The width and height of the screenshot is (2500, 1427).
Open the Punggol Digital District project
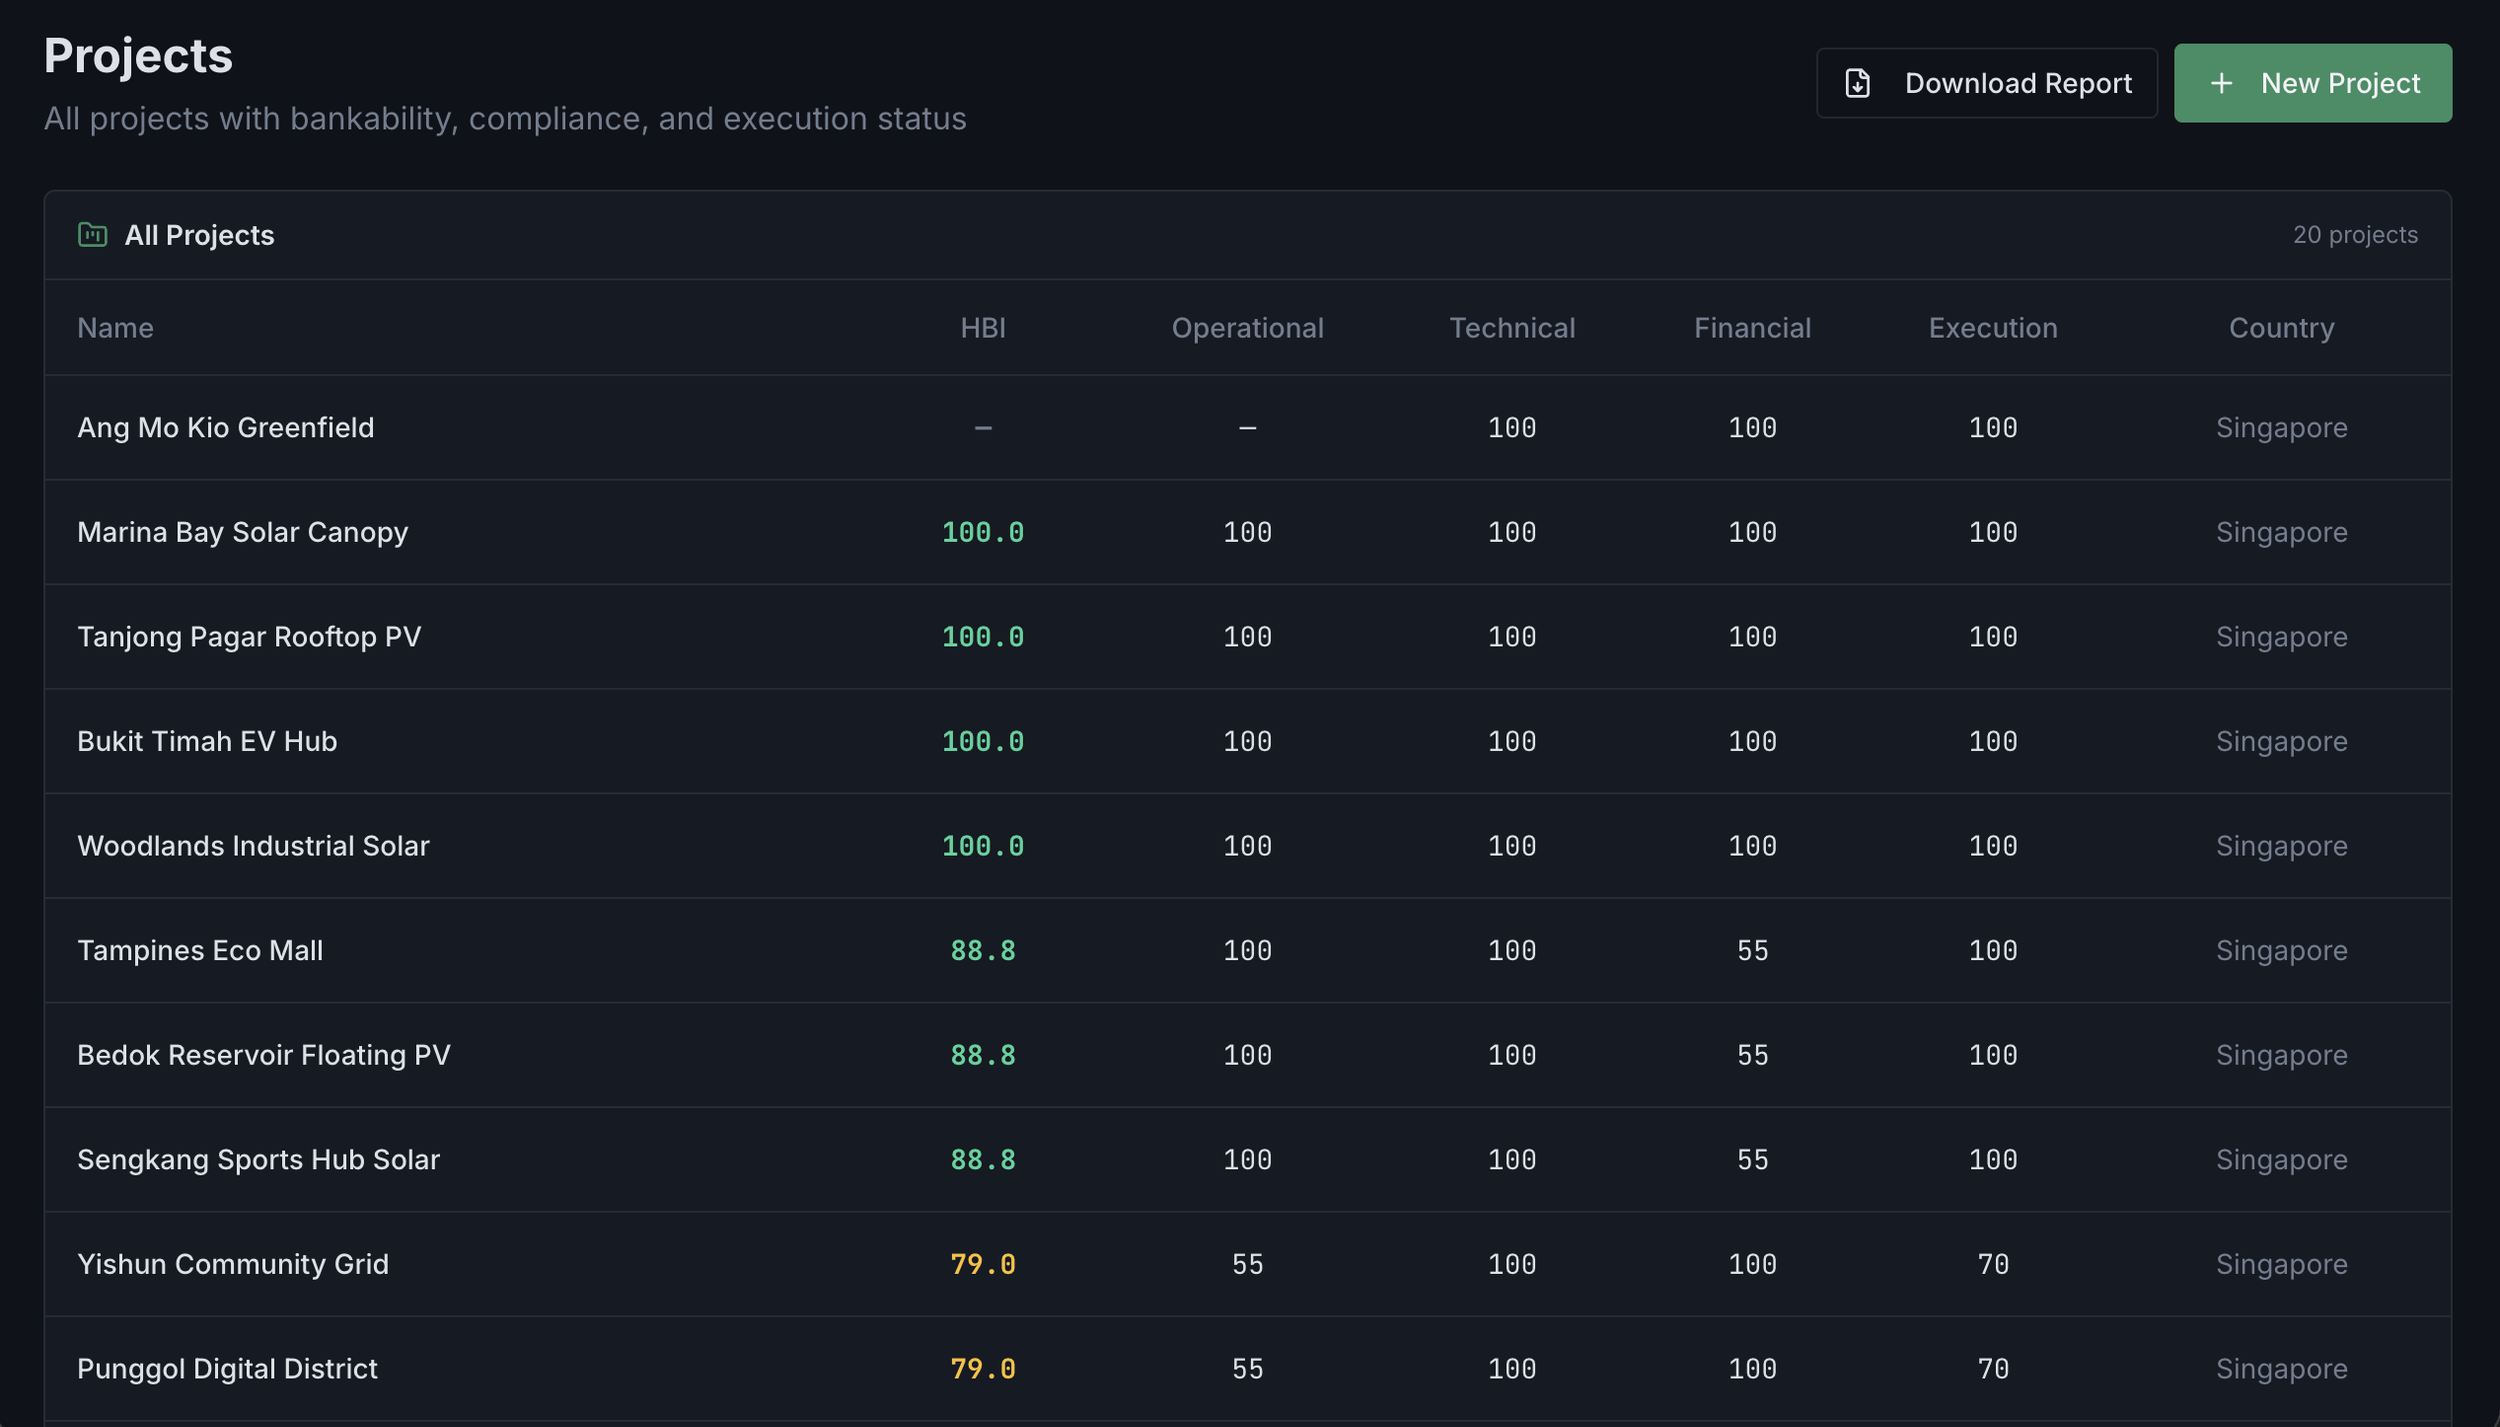[1247, 1369]
